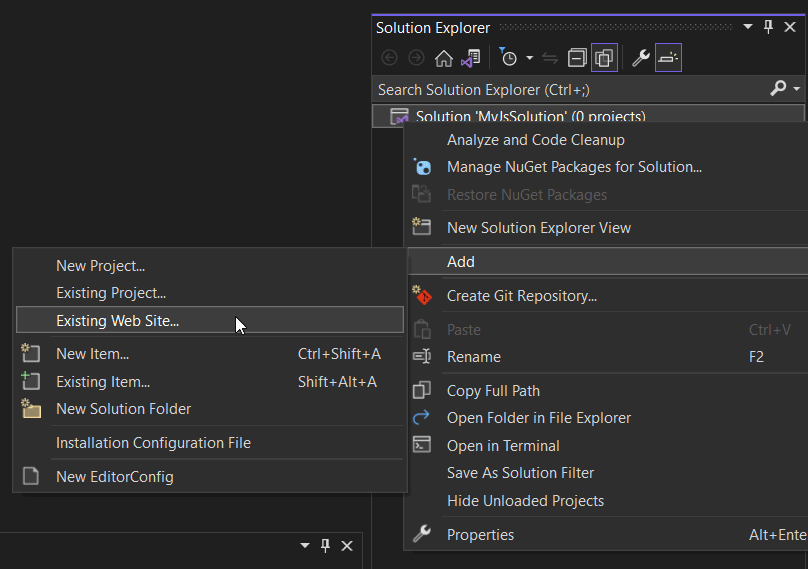Viewport: 808px width, 569px height.
Task: Choose Hide Unloaded Projects
Action: (525, 500)
